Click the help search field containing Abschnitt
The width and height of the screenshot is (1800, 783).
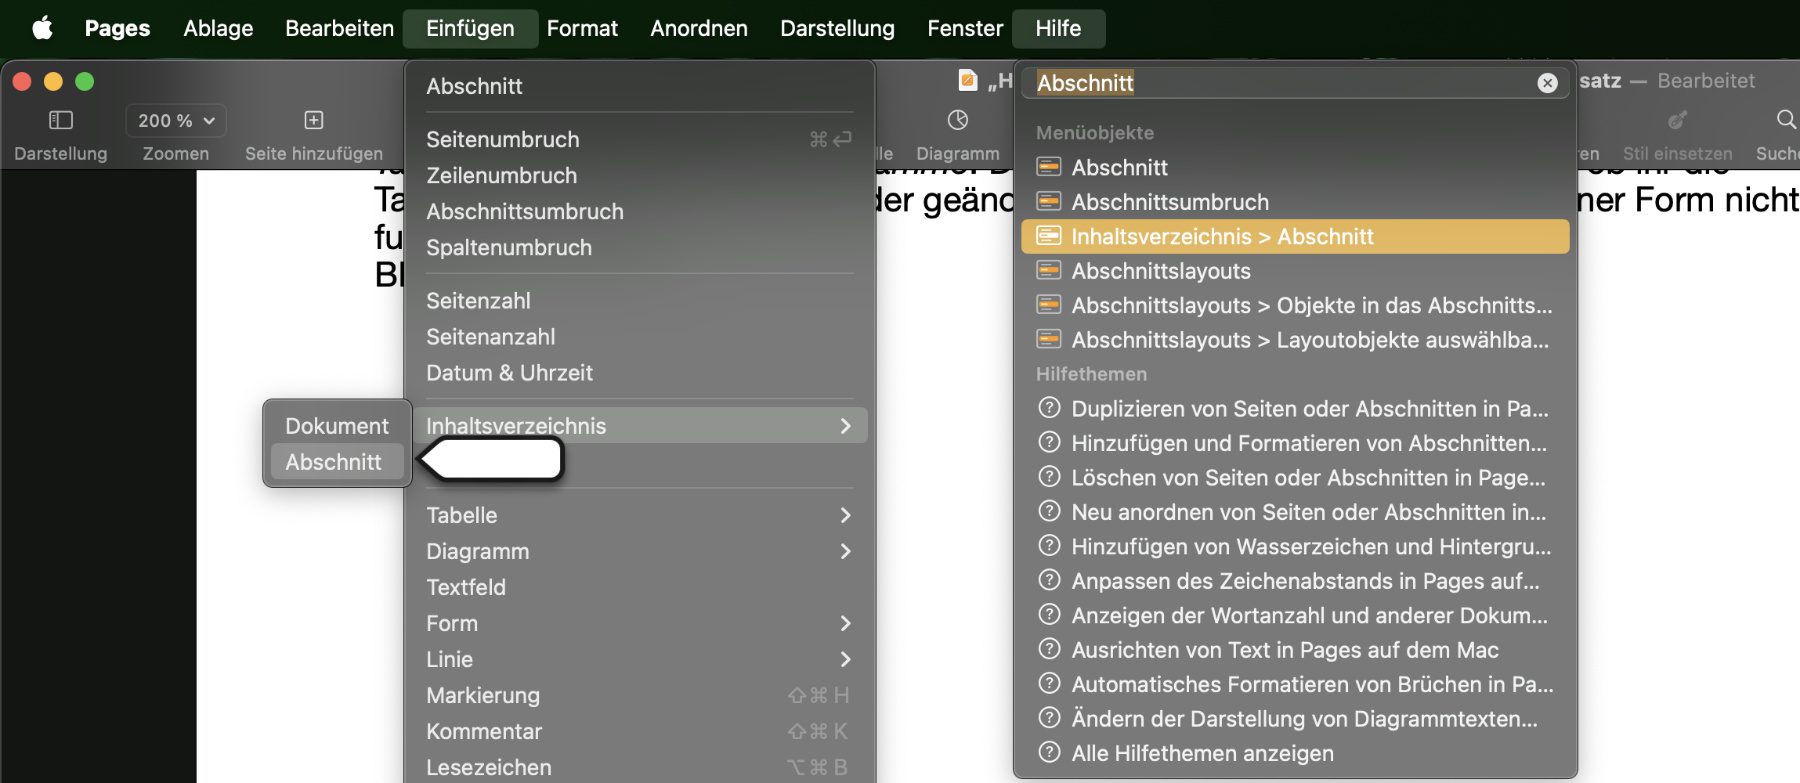click(x=1280, y=83)
